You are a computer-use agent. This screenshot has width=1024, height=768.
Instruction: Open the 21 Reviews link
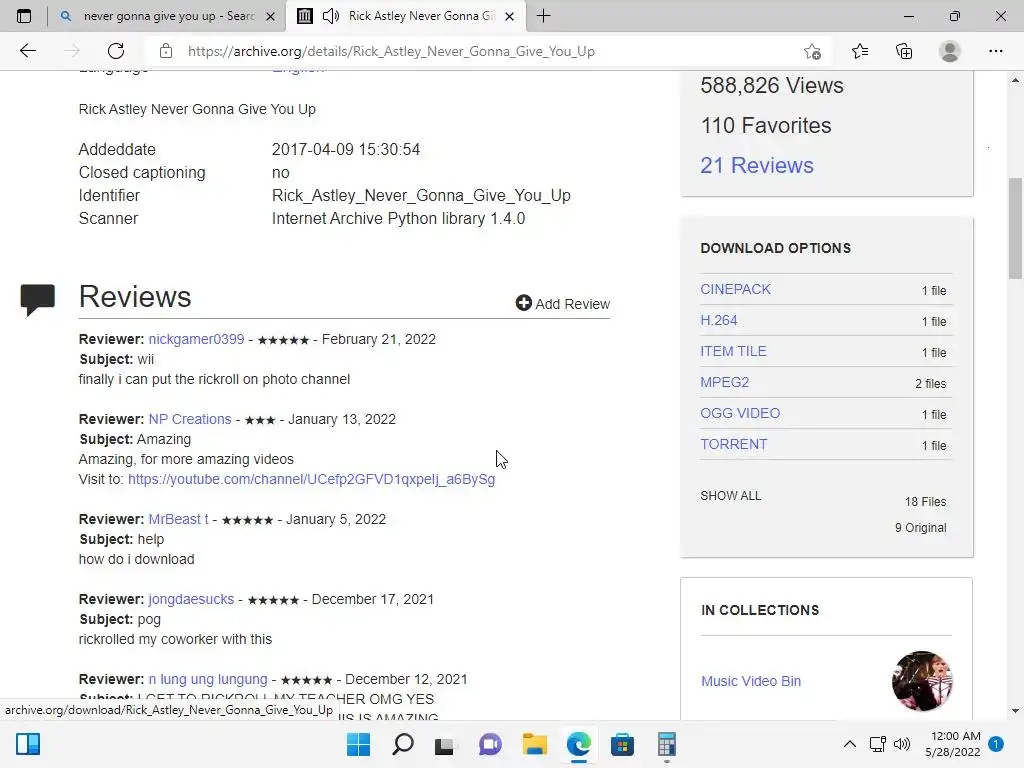[757, 165]
